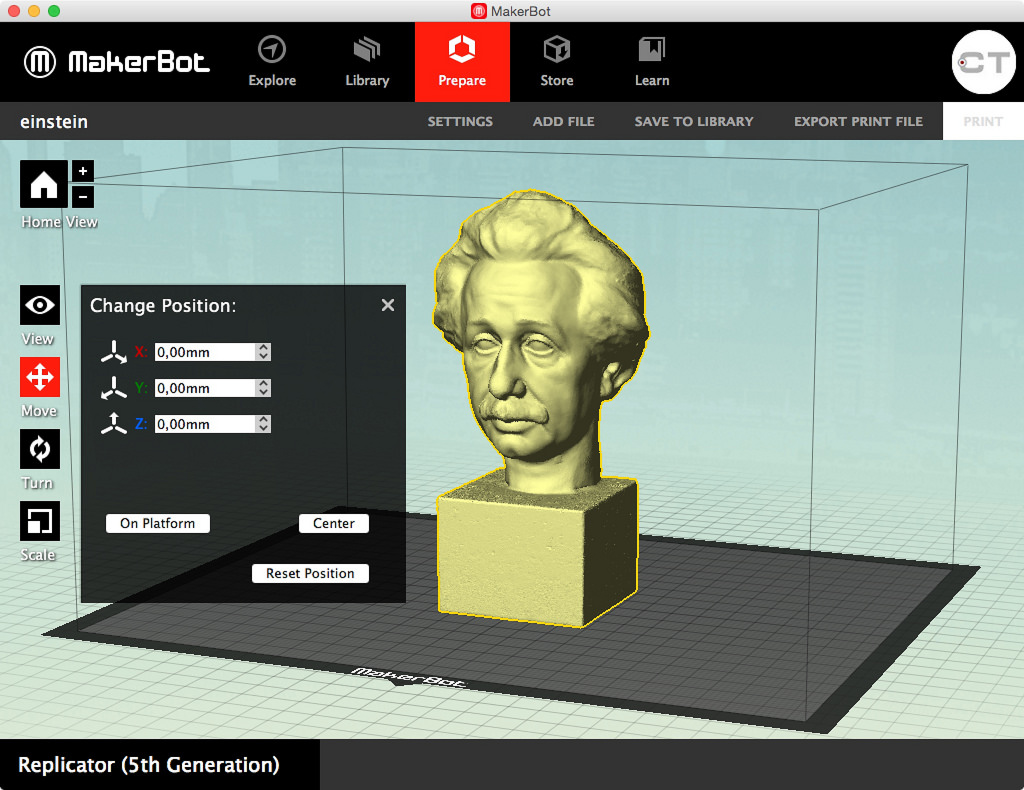
Task: Click the Y position input field
Action: 205,388
